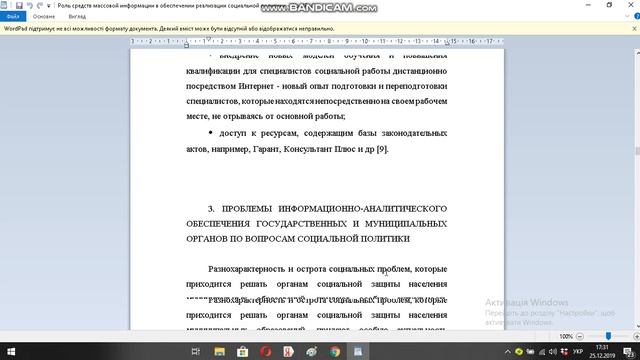The width and height of the screenshot is (640, 360).
Task: Open the network signal tray icon
Action: click(542, 351)
